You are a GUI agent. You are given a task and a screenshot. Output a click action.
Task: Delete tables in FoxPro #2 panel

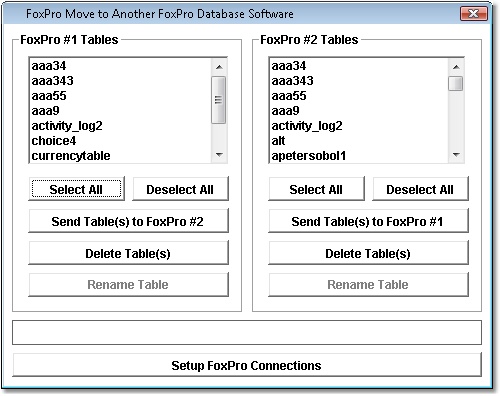[x=368, y=253]
